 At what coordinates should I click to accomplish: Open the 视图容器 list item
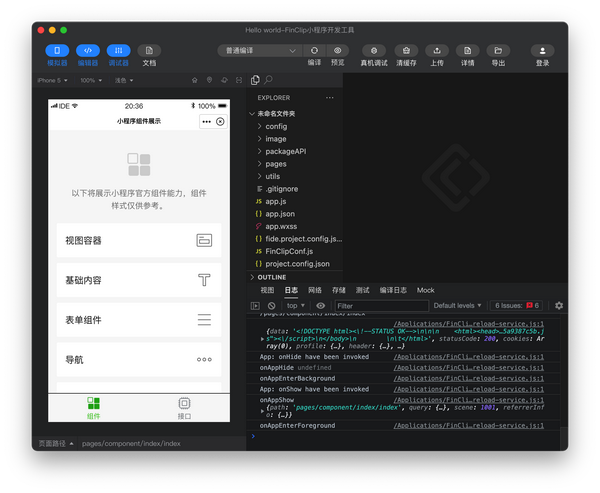(139, 240)
